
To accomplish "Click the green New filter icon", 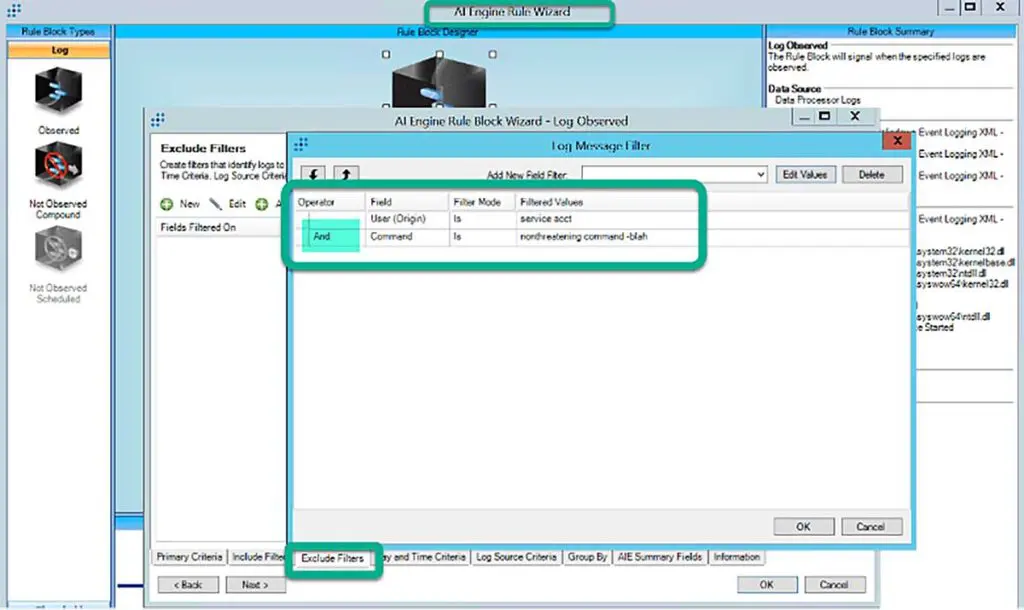I will pyautogui.click(x=167, y=204).
